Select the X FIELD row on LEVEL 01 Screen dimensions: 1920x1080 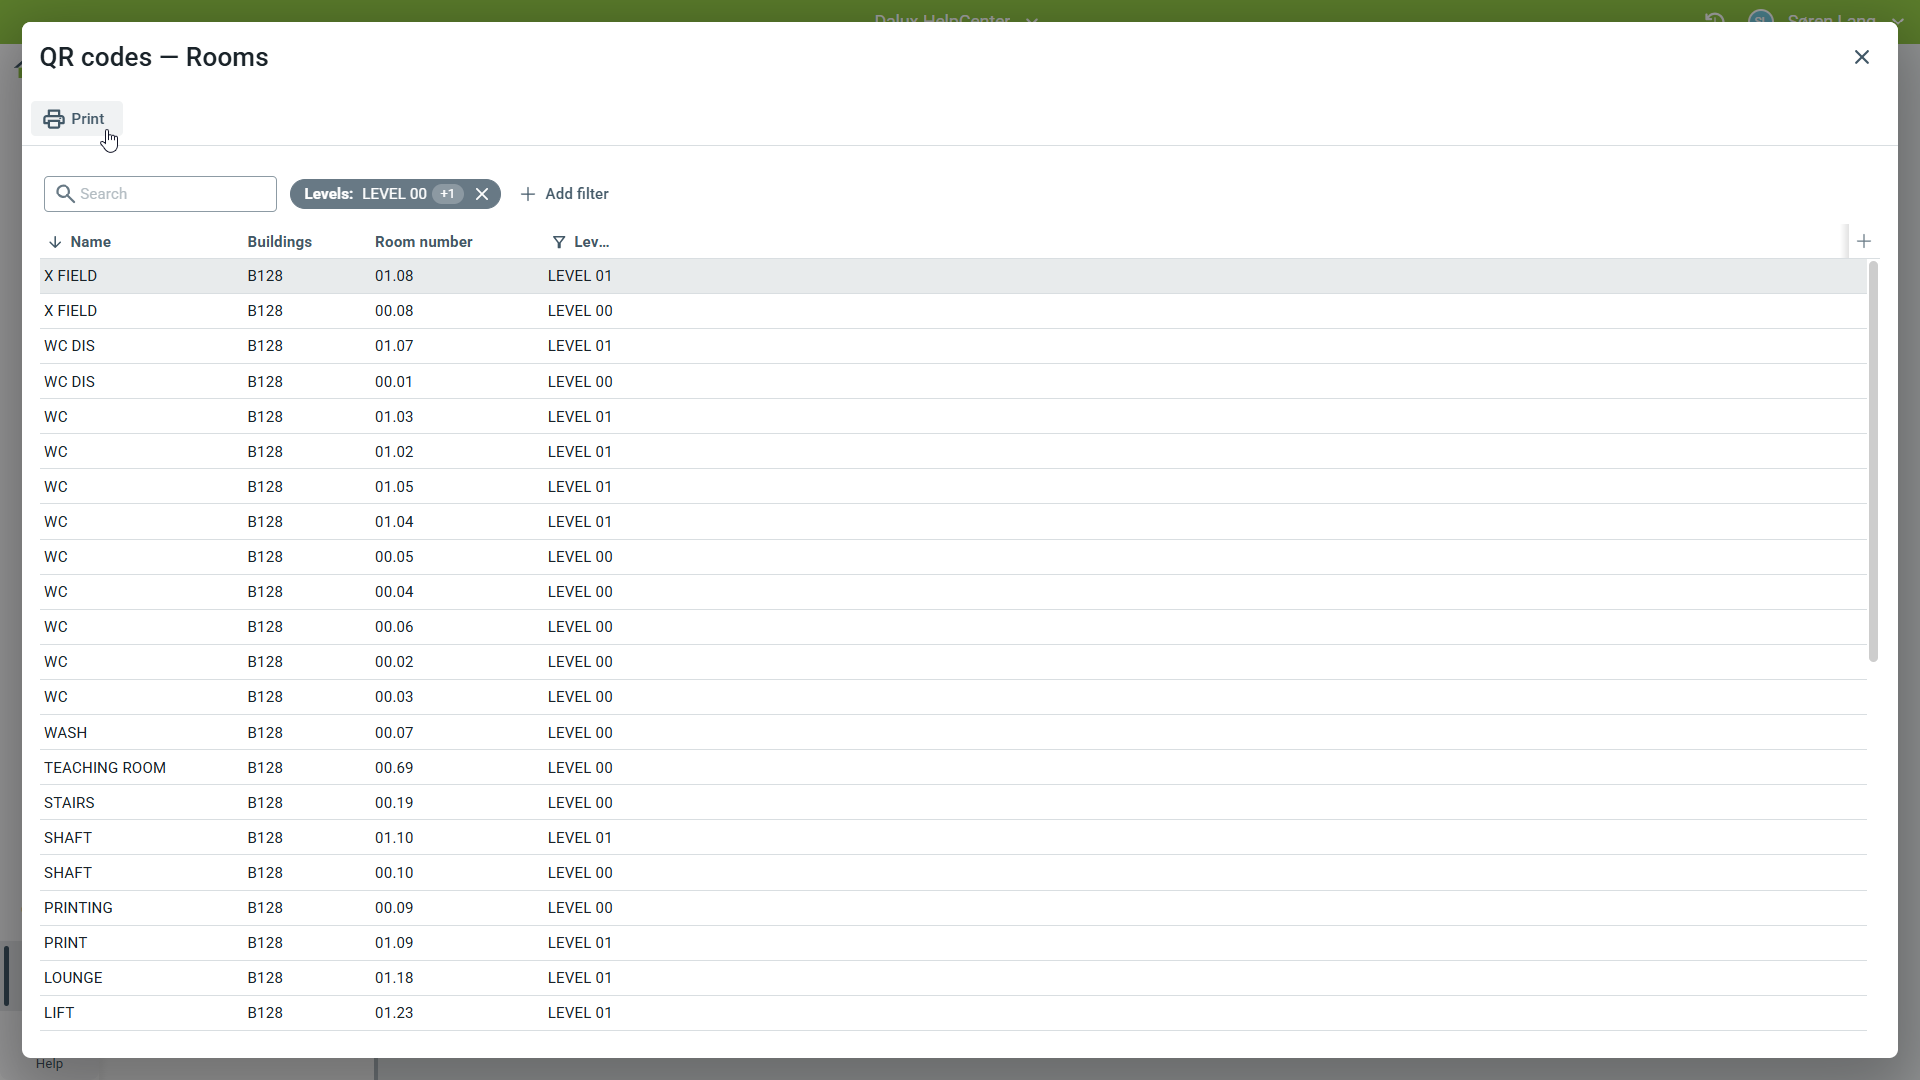point(71,276)
